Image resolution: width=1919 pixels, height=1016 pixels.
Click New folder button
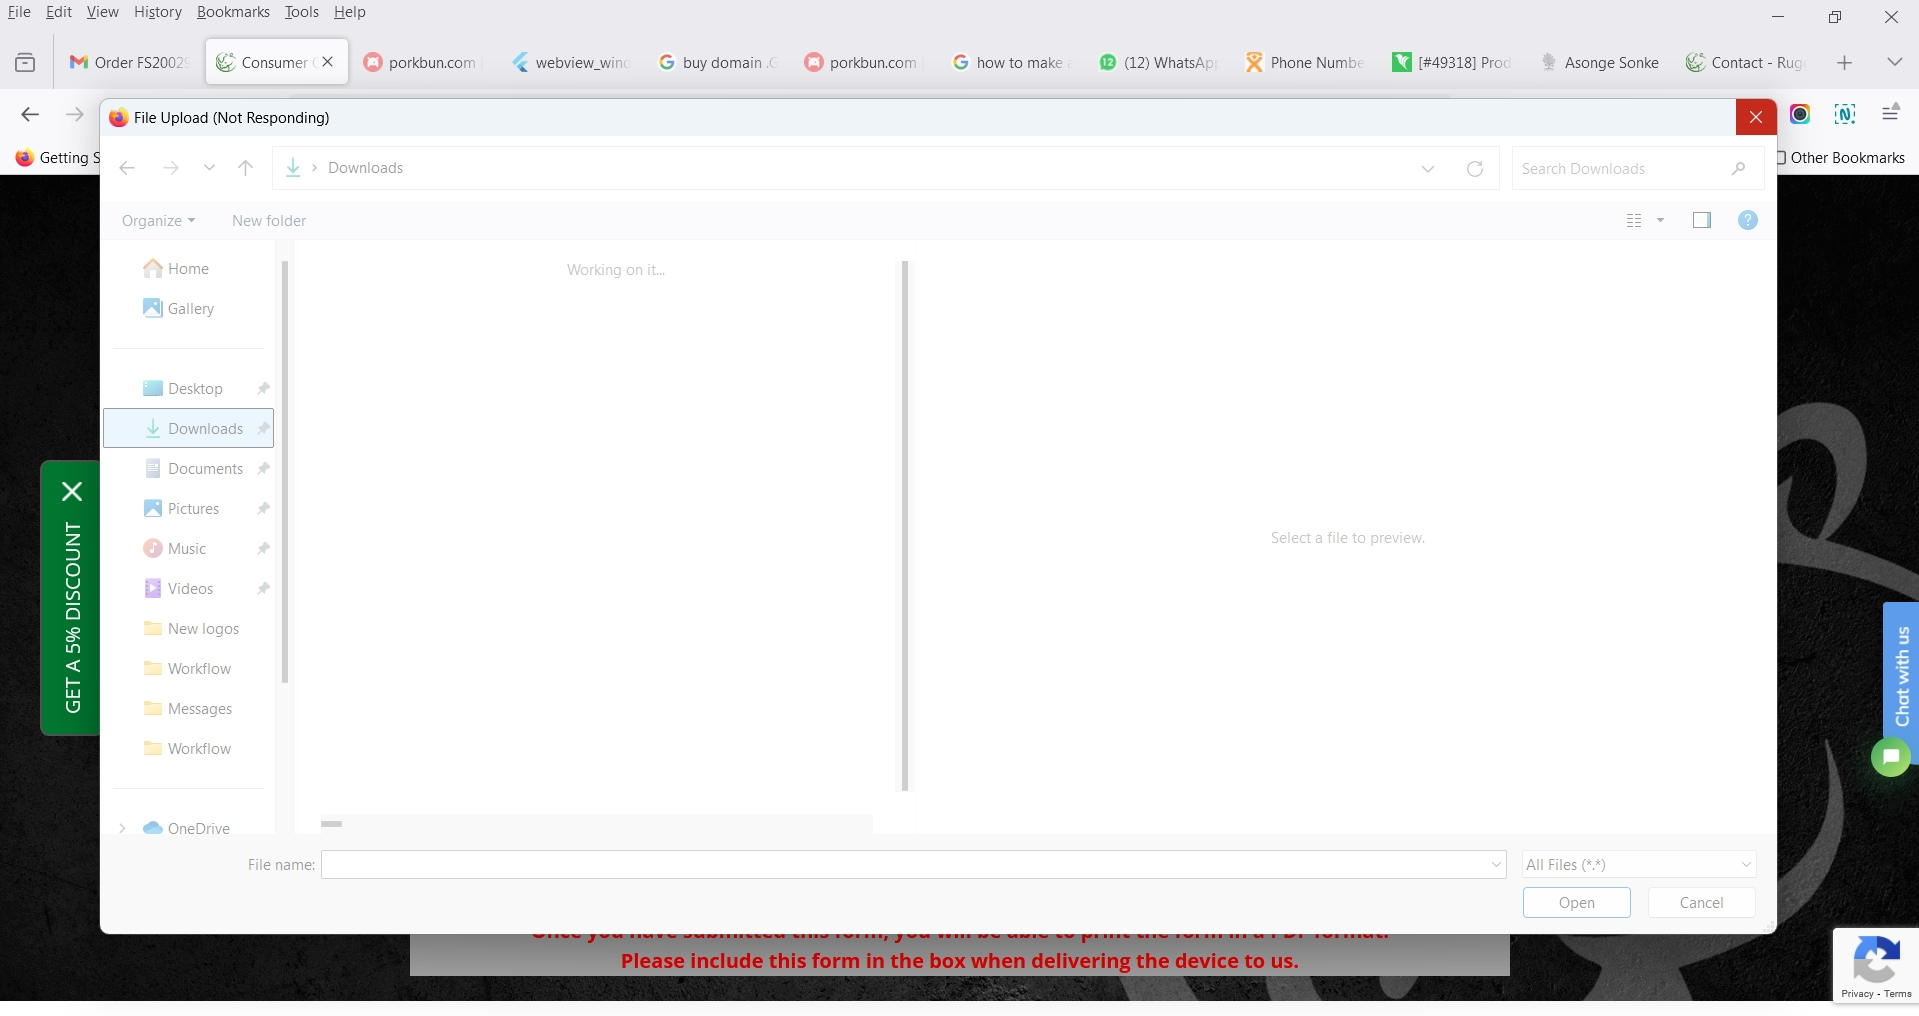[x=269, y=221]
